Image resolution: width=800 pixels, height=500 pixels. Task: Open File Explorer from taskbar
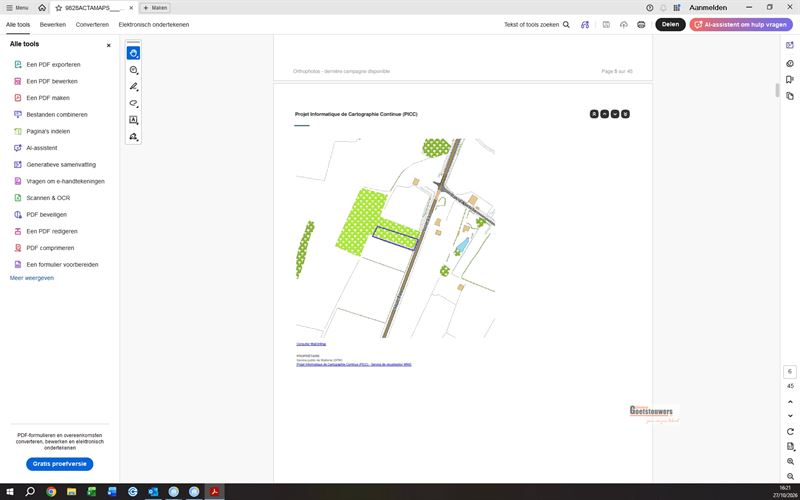[71, 492]
